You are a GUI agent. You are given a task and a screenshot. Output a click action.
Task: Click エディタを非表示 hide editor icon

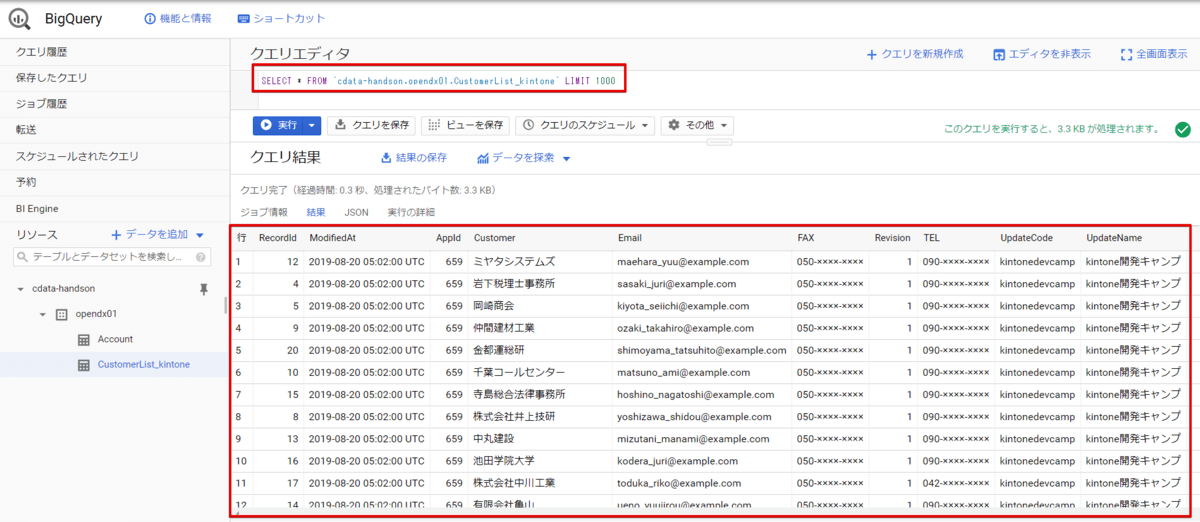(x=998, y=54)
